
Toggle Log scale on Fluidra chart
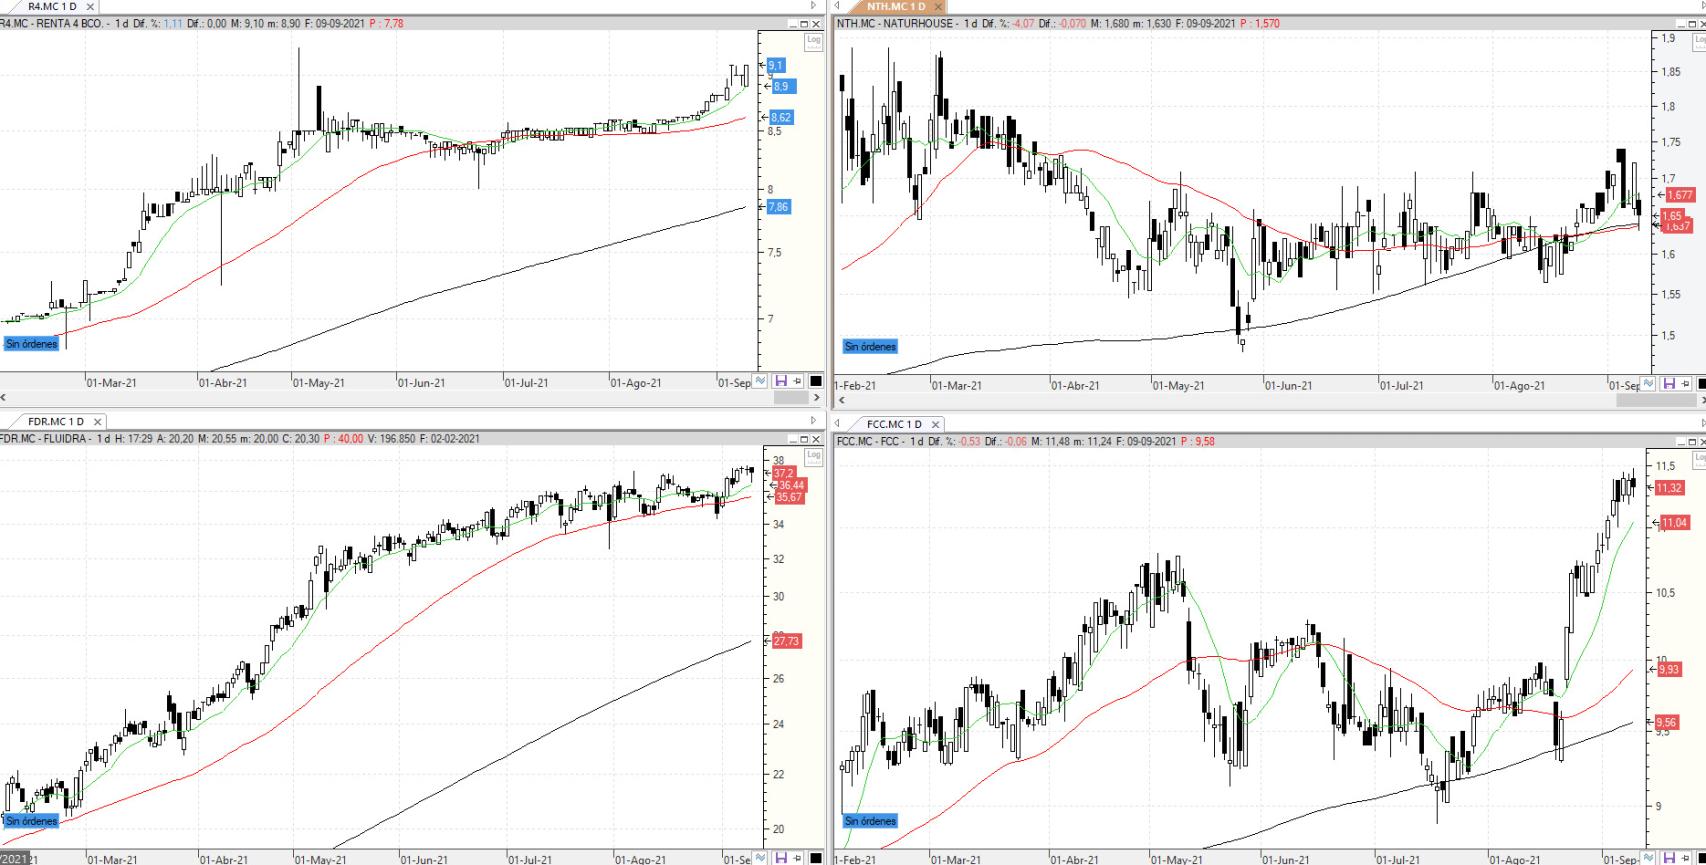tap(813, 456)
